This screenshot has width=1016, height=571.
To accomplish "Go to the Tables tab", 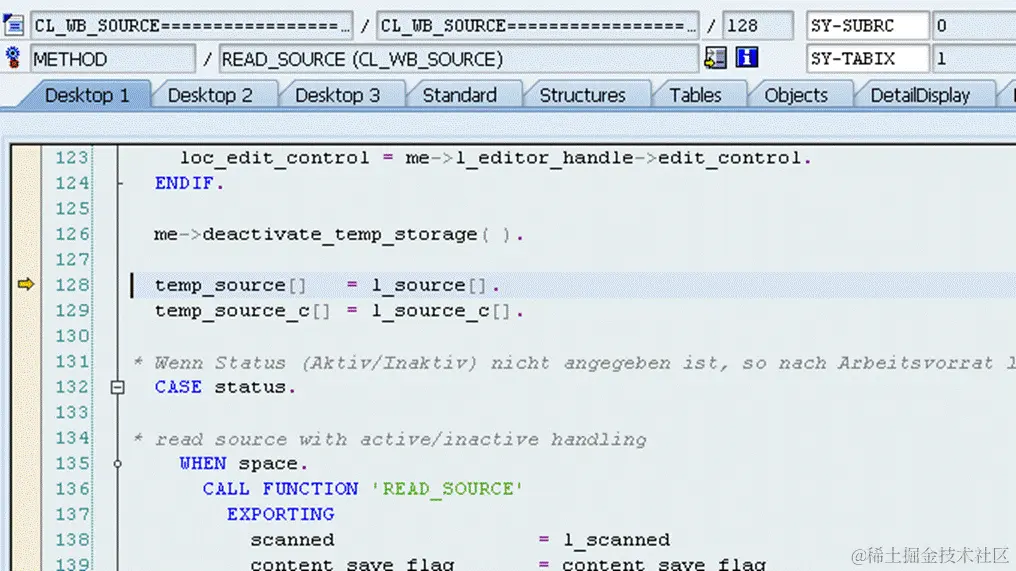I will coord(695,95).
